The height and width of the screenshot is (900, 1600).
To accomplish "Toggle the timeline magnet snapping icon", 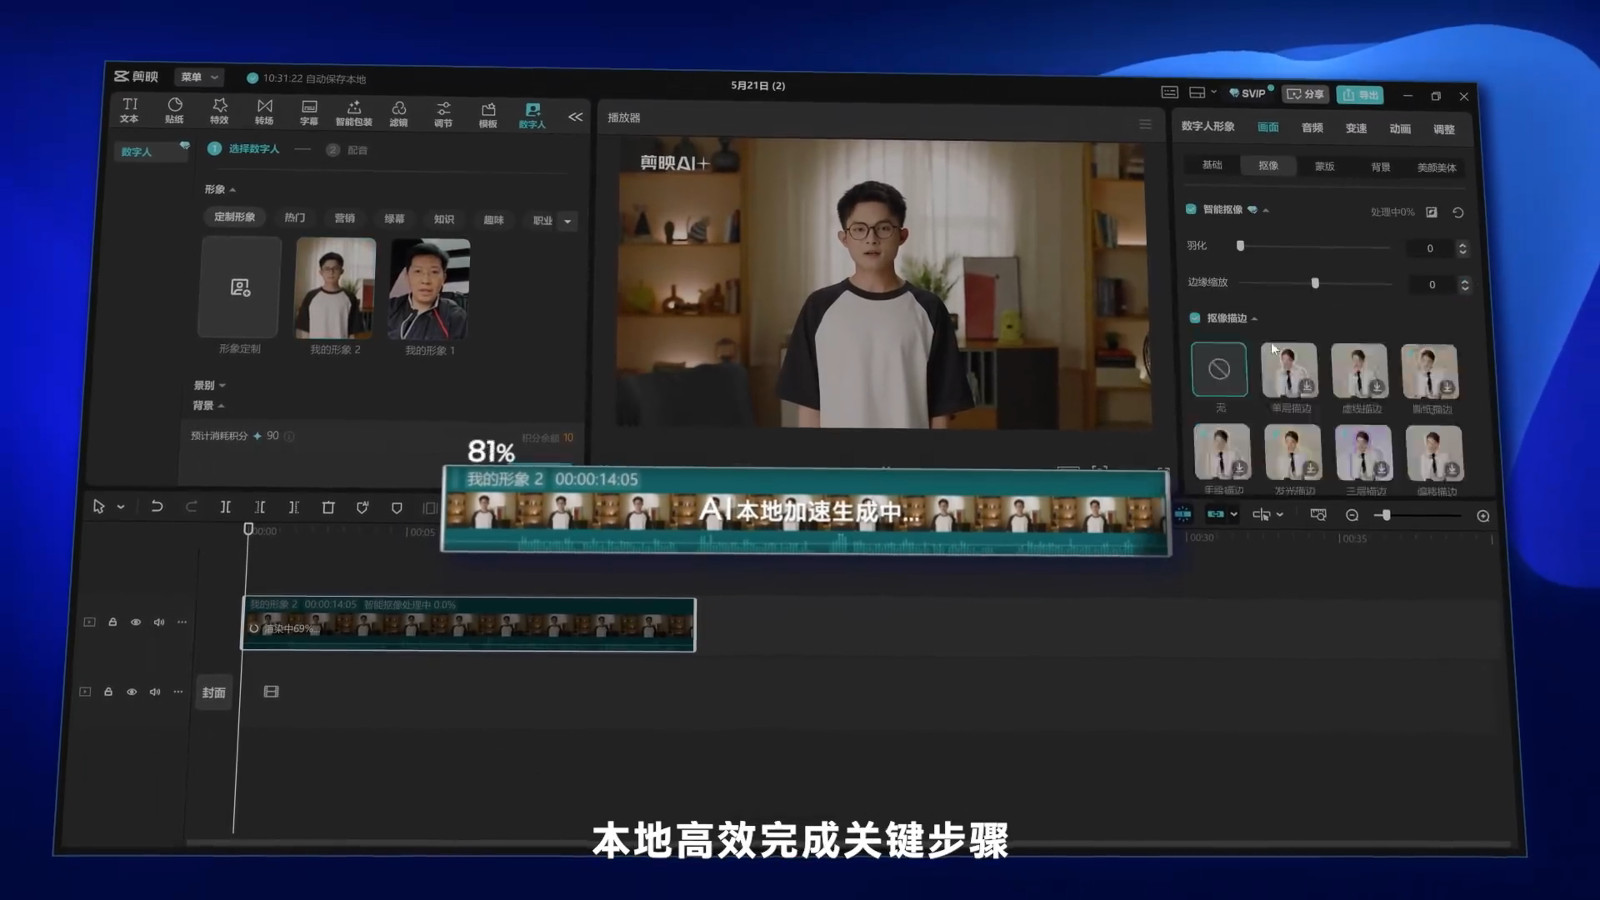I will click(1183, 514).
